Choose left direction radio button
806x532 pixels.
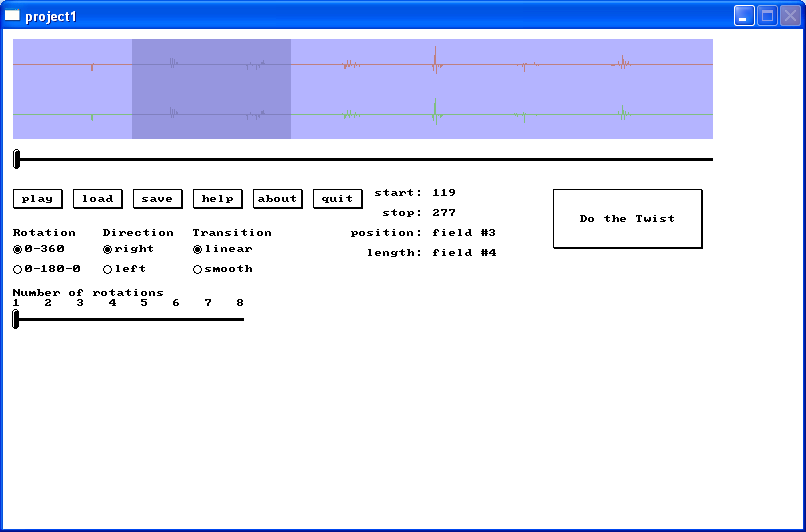click(x=108, y=269)
